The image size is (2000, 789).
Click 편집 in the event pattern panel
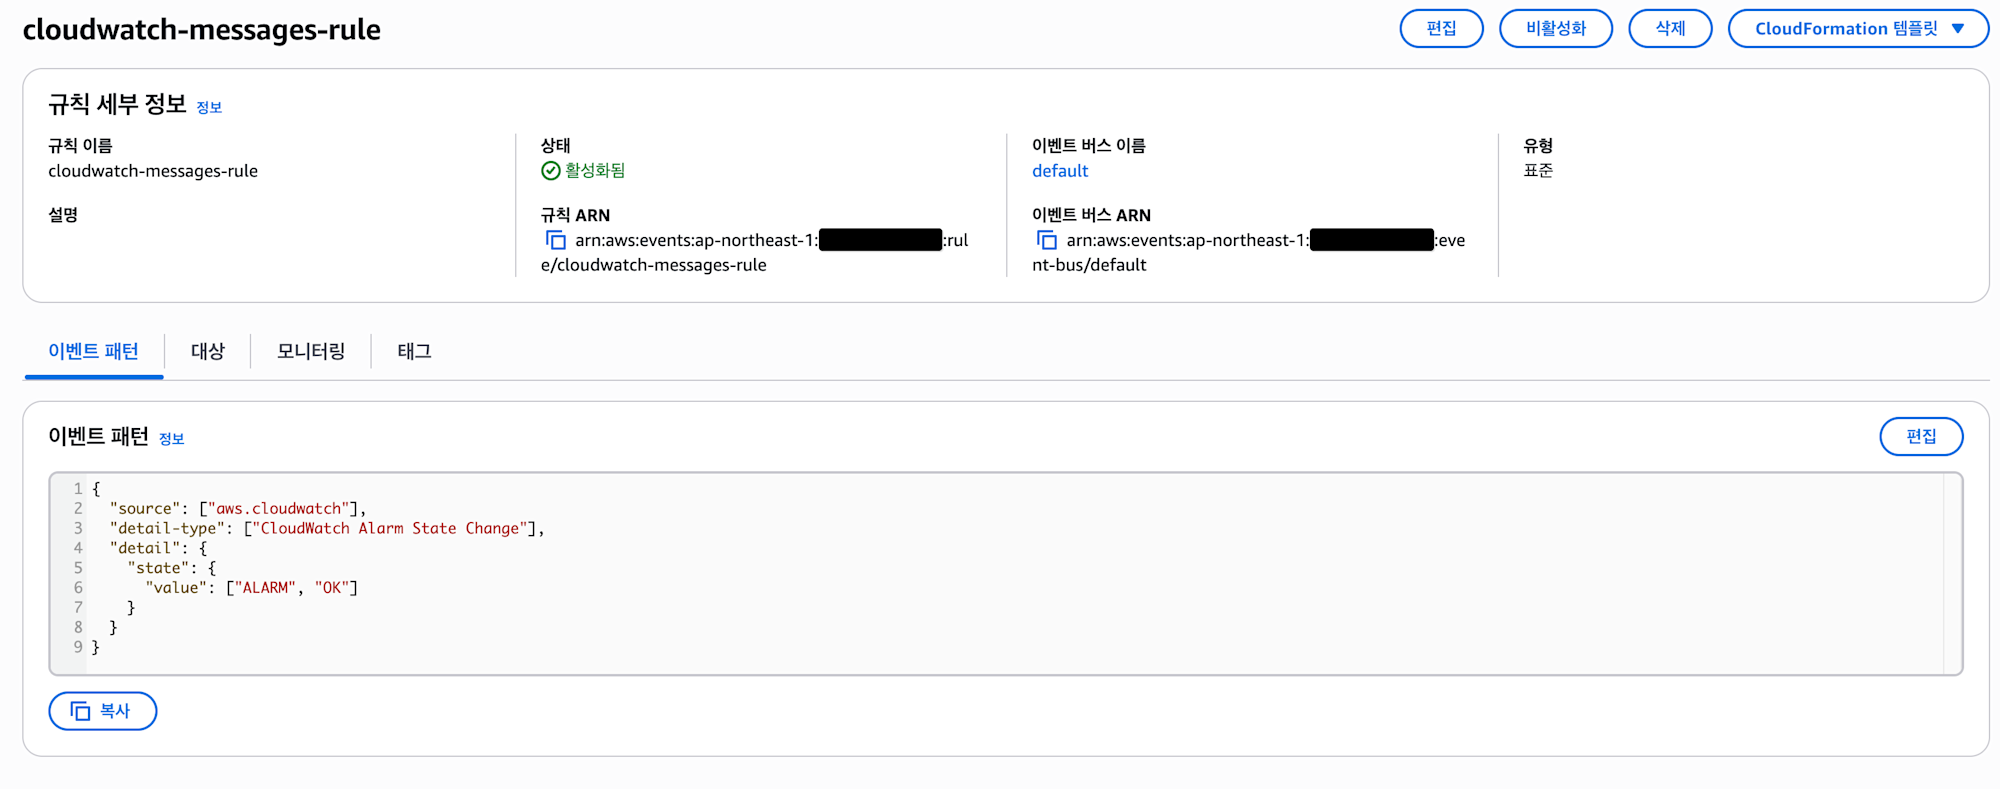1921,436
